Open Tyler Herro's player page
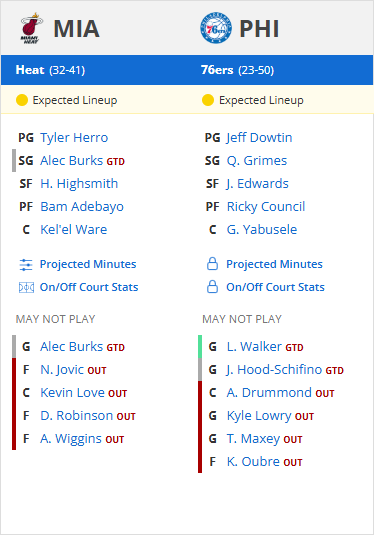Image resolution: width=374 pixels, height=535 pixels. (74, 138)
